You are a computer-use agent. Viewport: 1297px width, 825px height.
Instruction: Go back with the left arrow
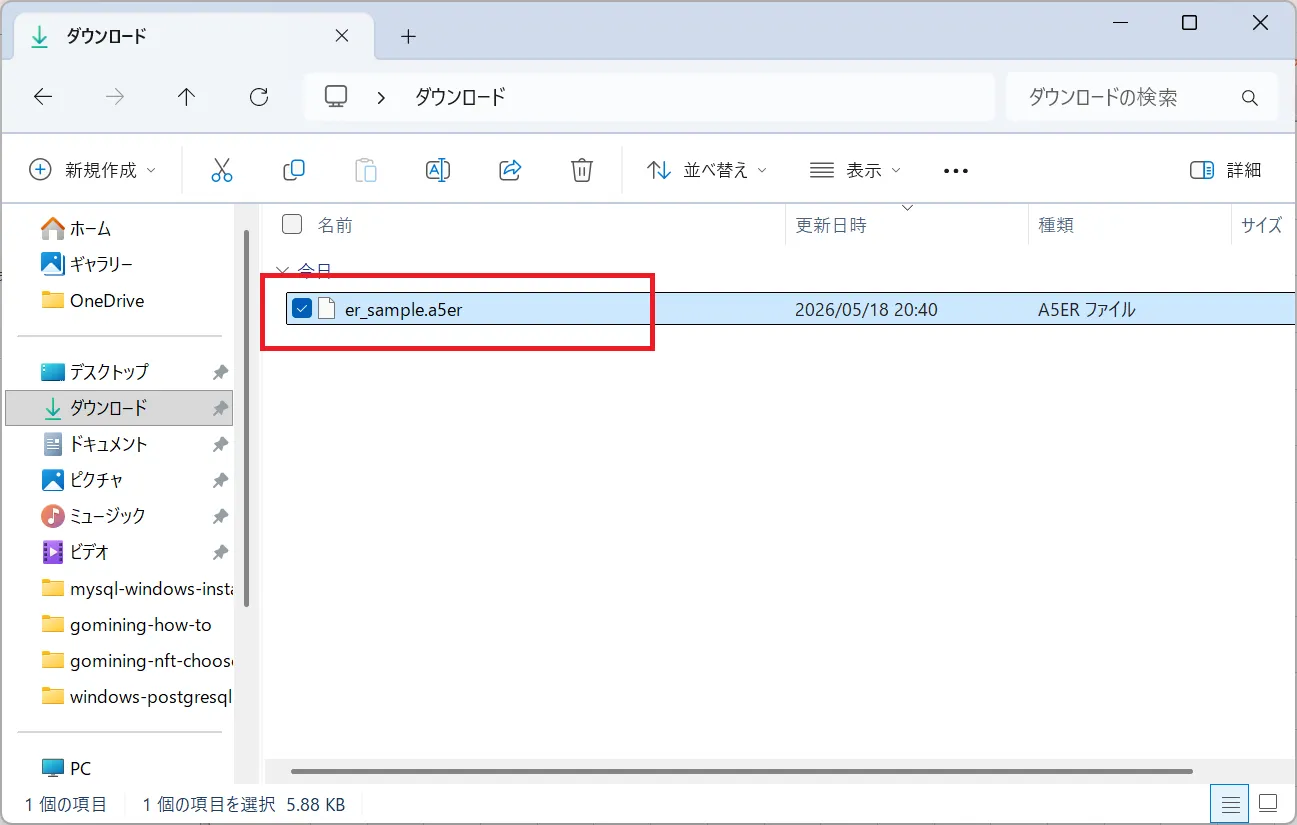[43, 97]
